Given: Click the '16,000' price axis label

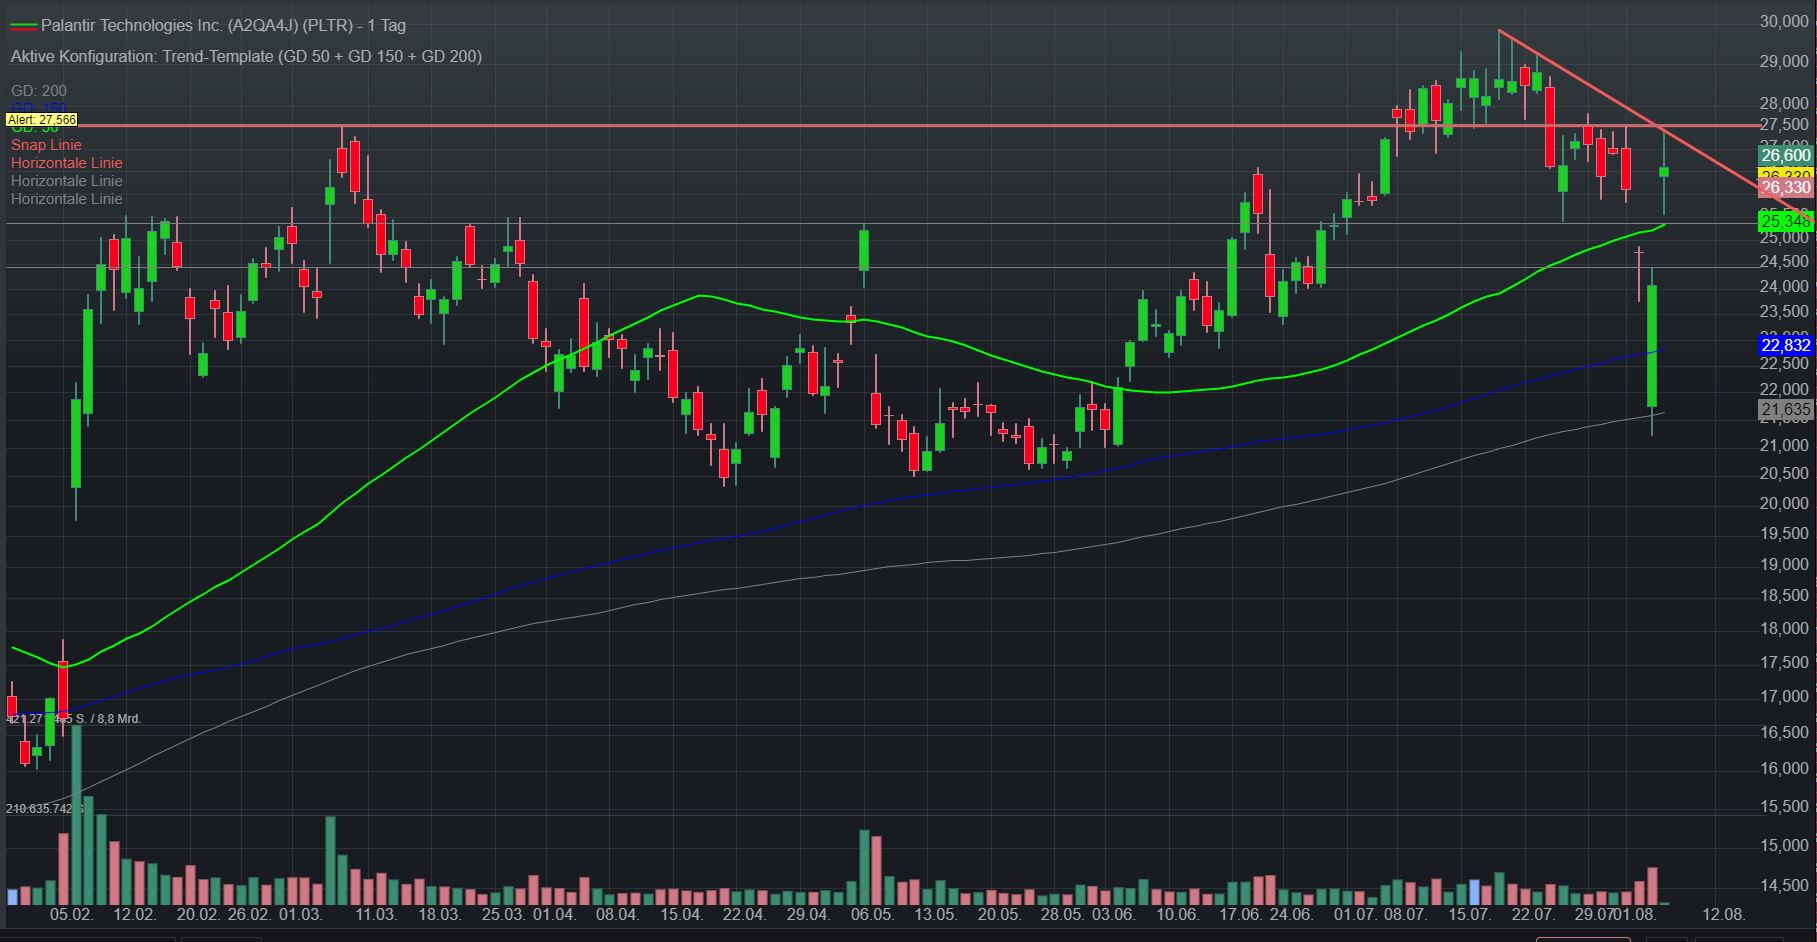Looking at the screenshot, I should pos(1785,768).
